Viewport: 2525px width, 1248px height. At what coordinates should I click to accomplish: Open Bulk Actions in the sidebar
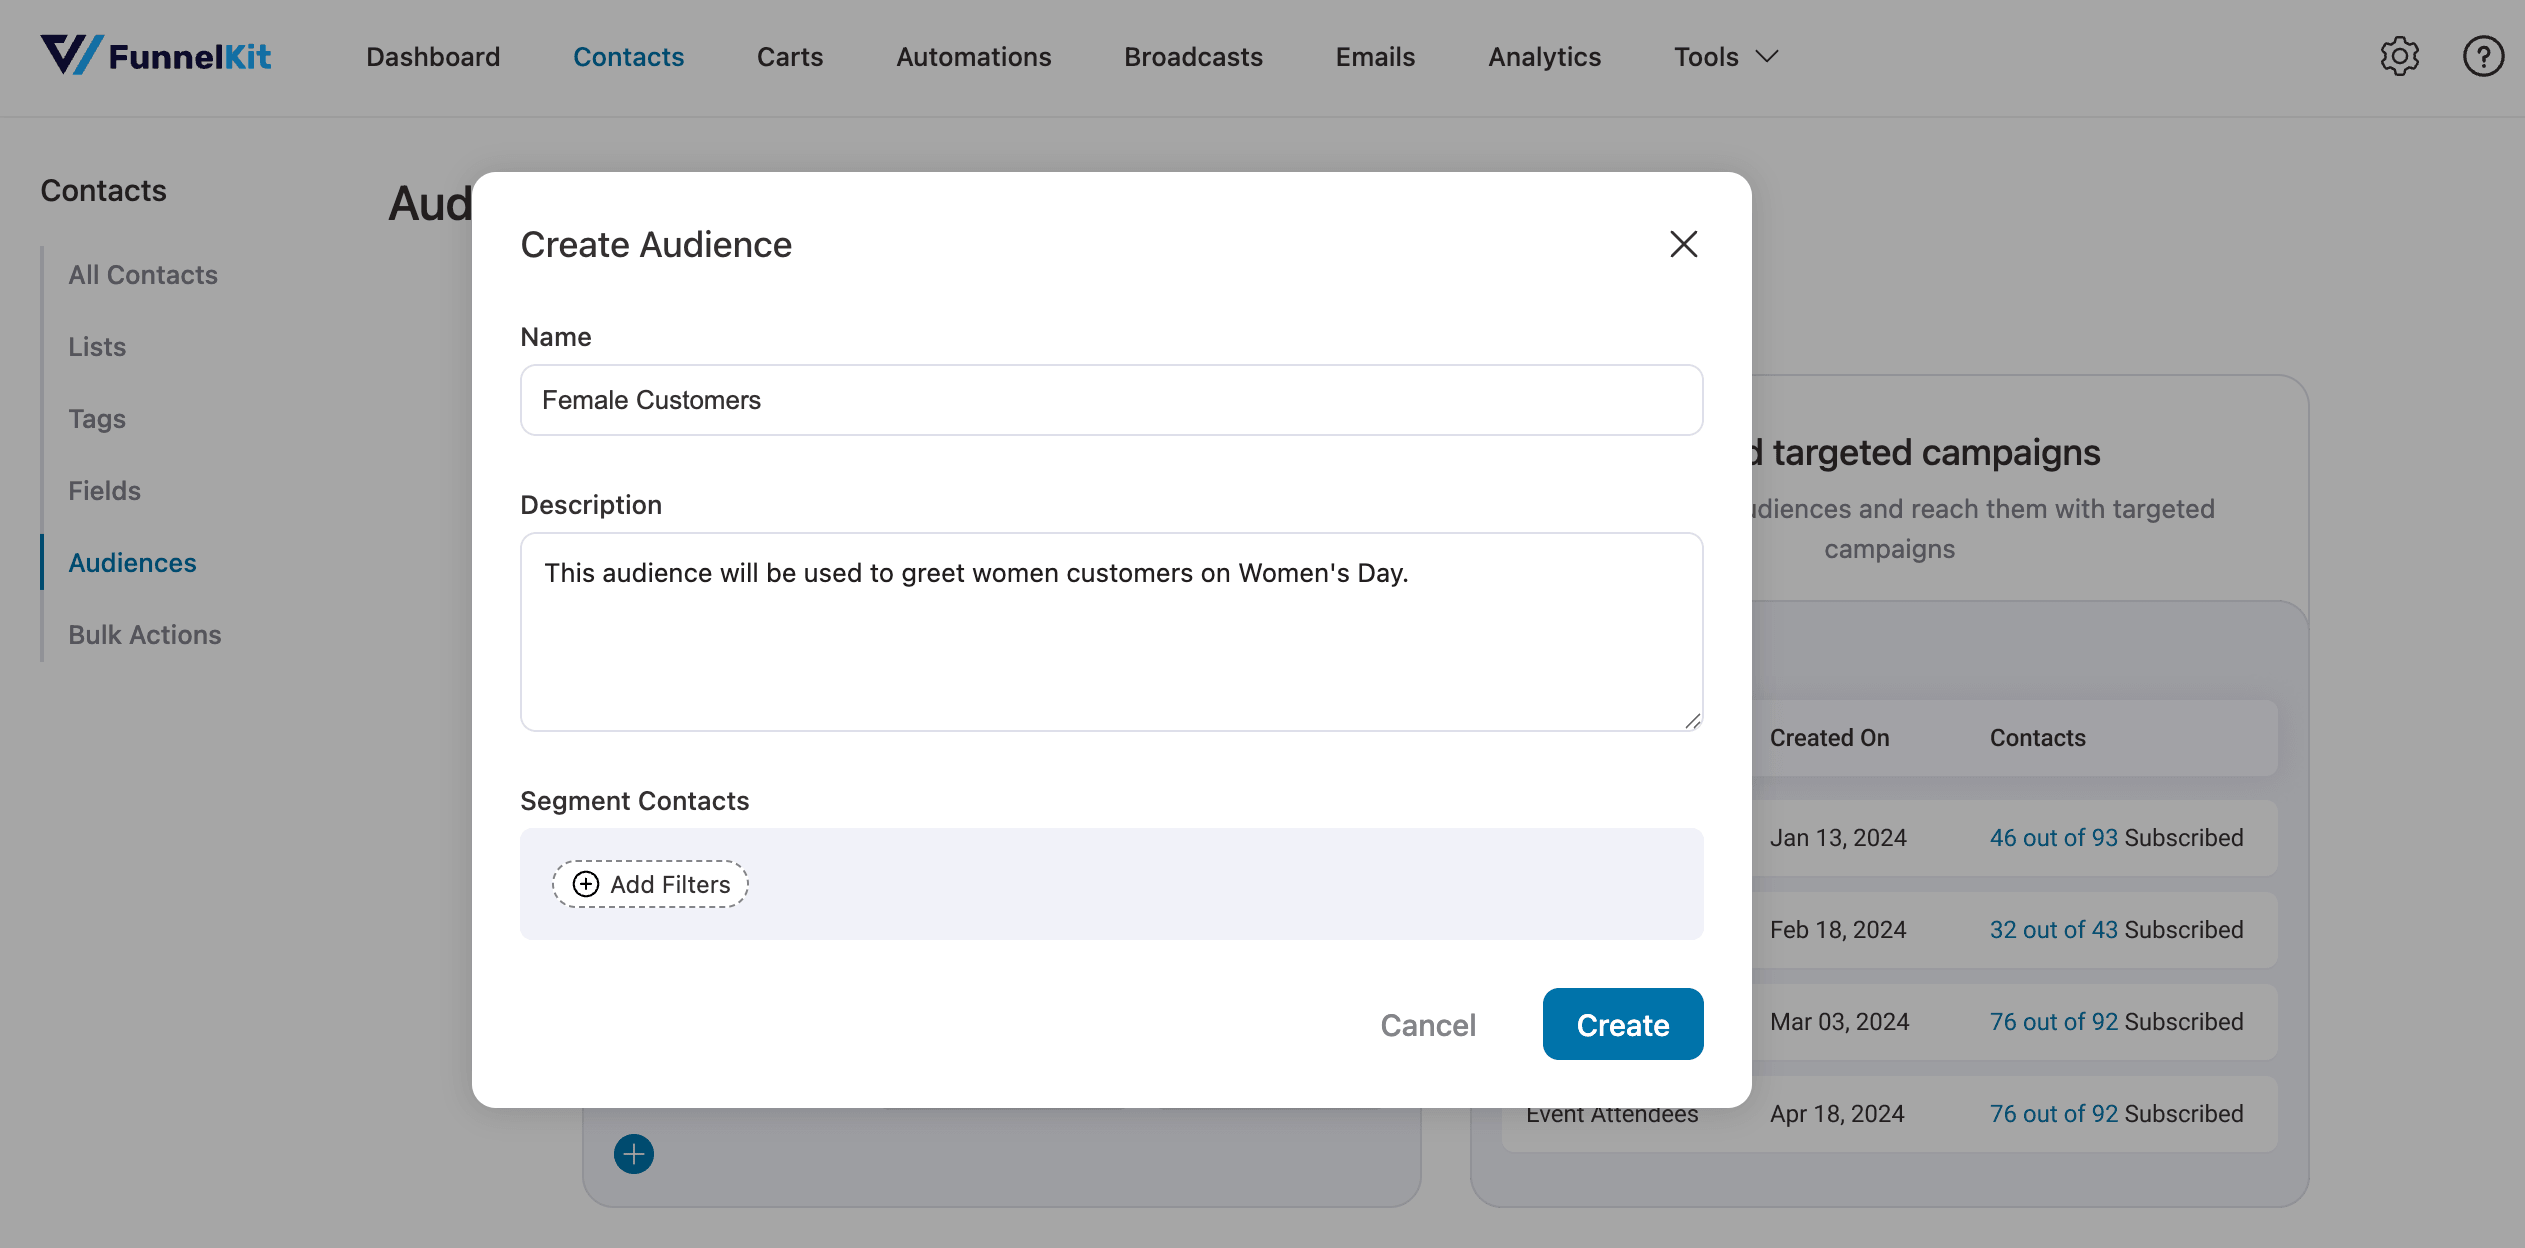pos(145,635)
